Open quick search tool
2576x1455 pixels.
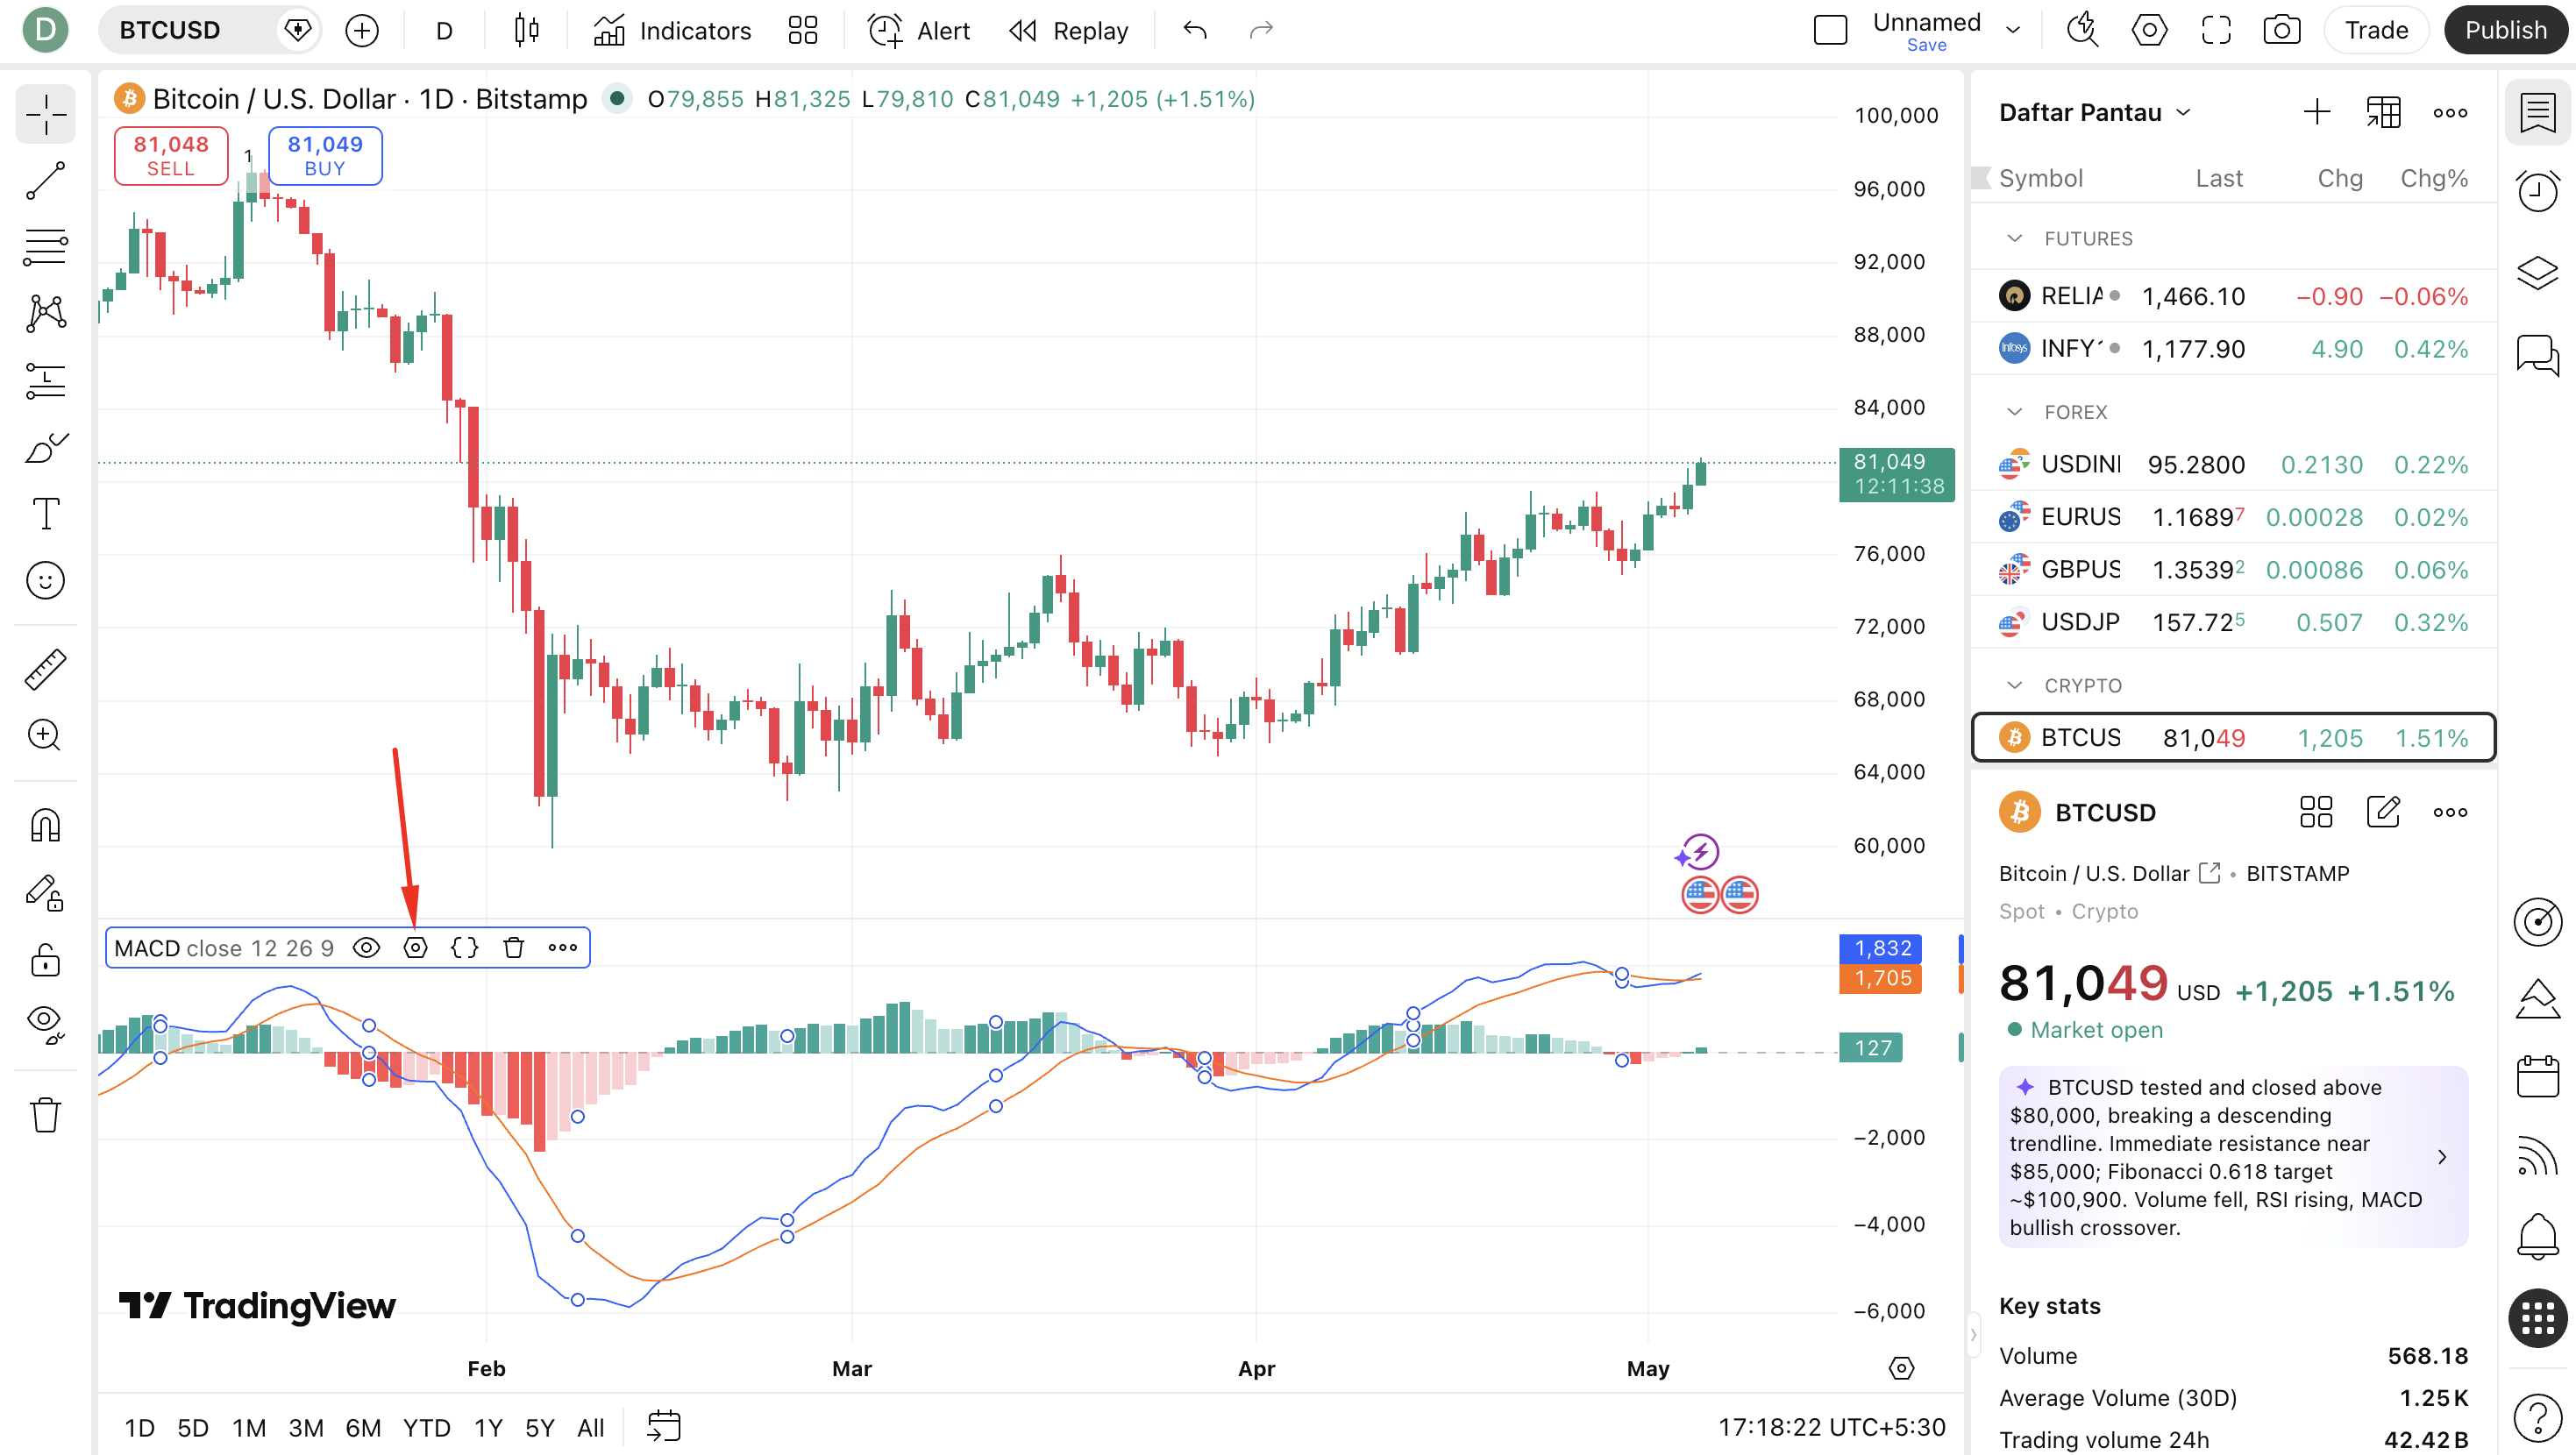click(2082, 30)
